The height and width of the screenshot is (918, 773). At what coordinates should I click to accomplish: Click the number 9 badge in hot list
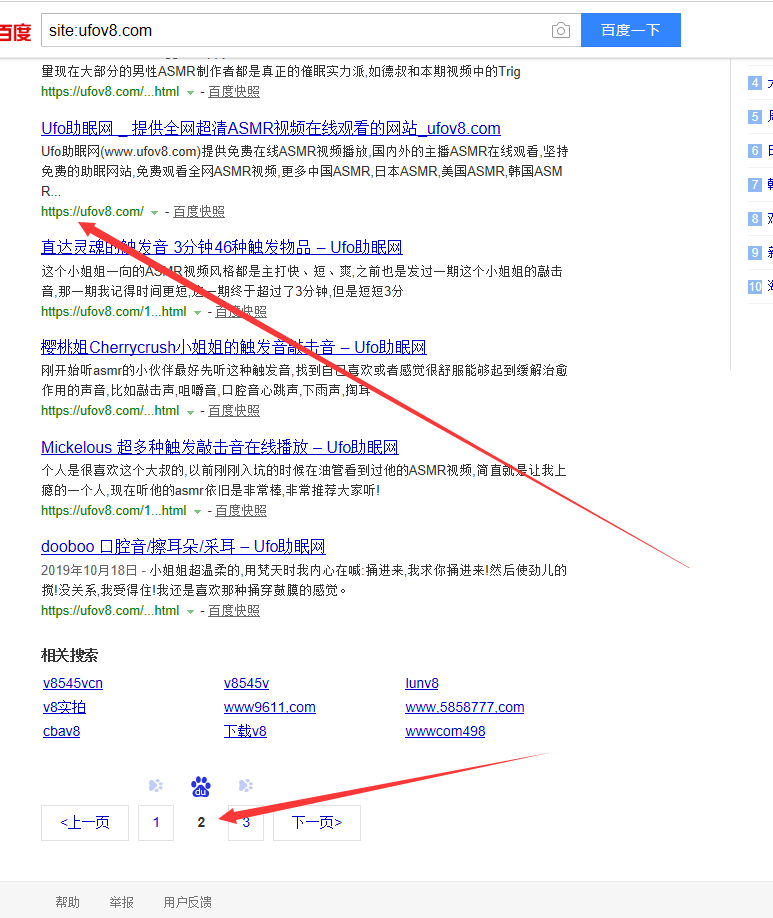click(755, 252)
